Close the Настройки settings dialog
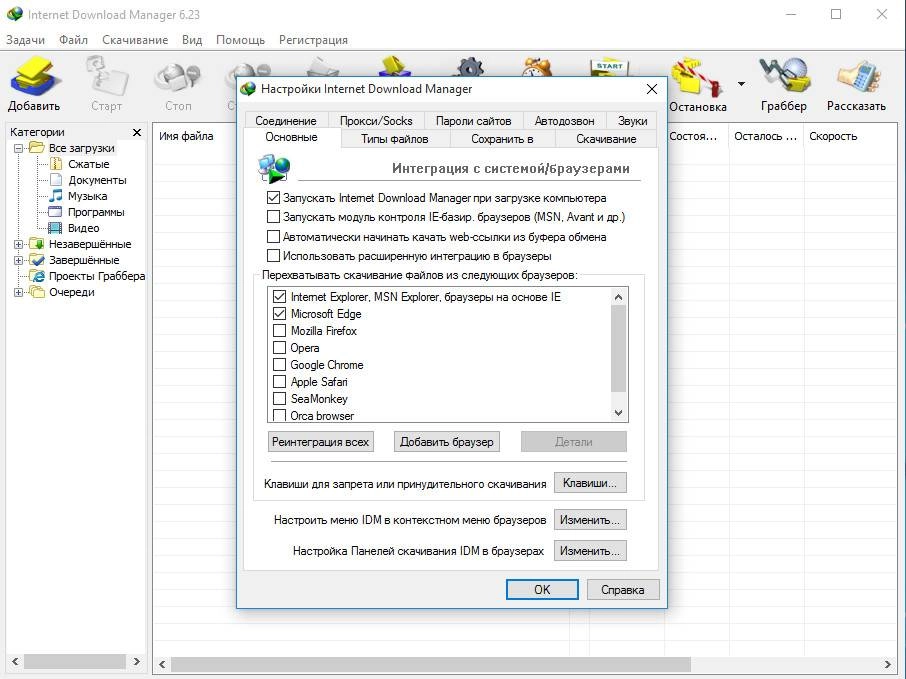The height and width of the screenshot is (679, 906). (652, 89)
